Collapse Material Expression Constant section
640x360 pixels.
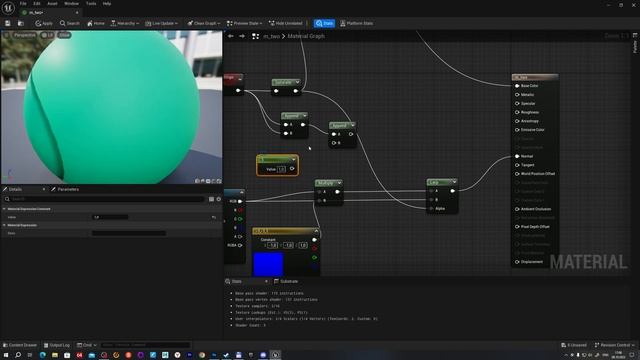(x=4, y=209)
